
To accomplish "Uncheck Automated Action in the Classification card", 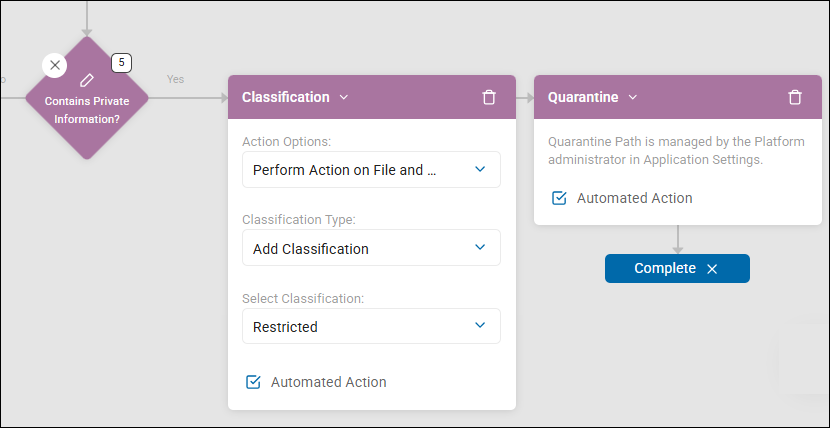I will [x=253, y=382].
